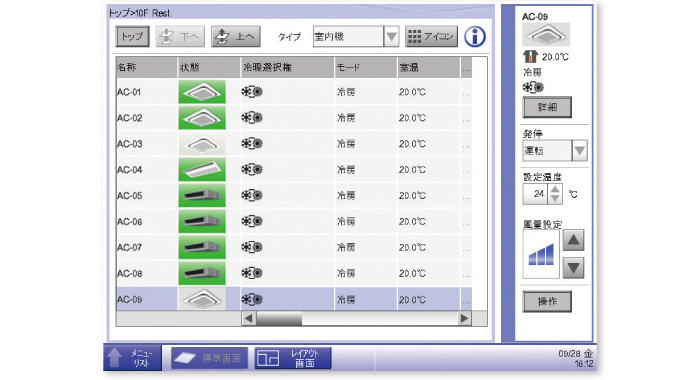The height and width of the screenshot is (380, 690).
Task: Raise fan speed with up arrow
Action: click(573, 240)
